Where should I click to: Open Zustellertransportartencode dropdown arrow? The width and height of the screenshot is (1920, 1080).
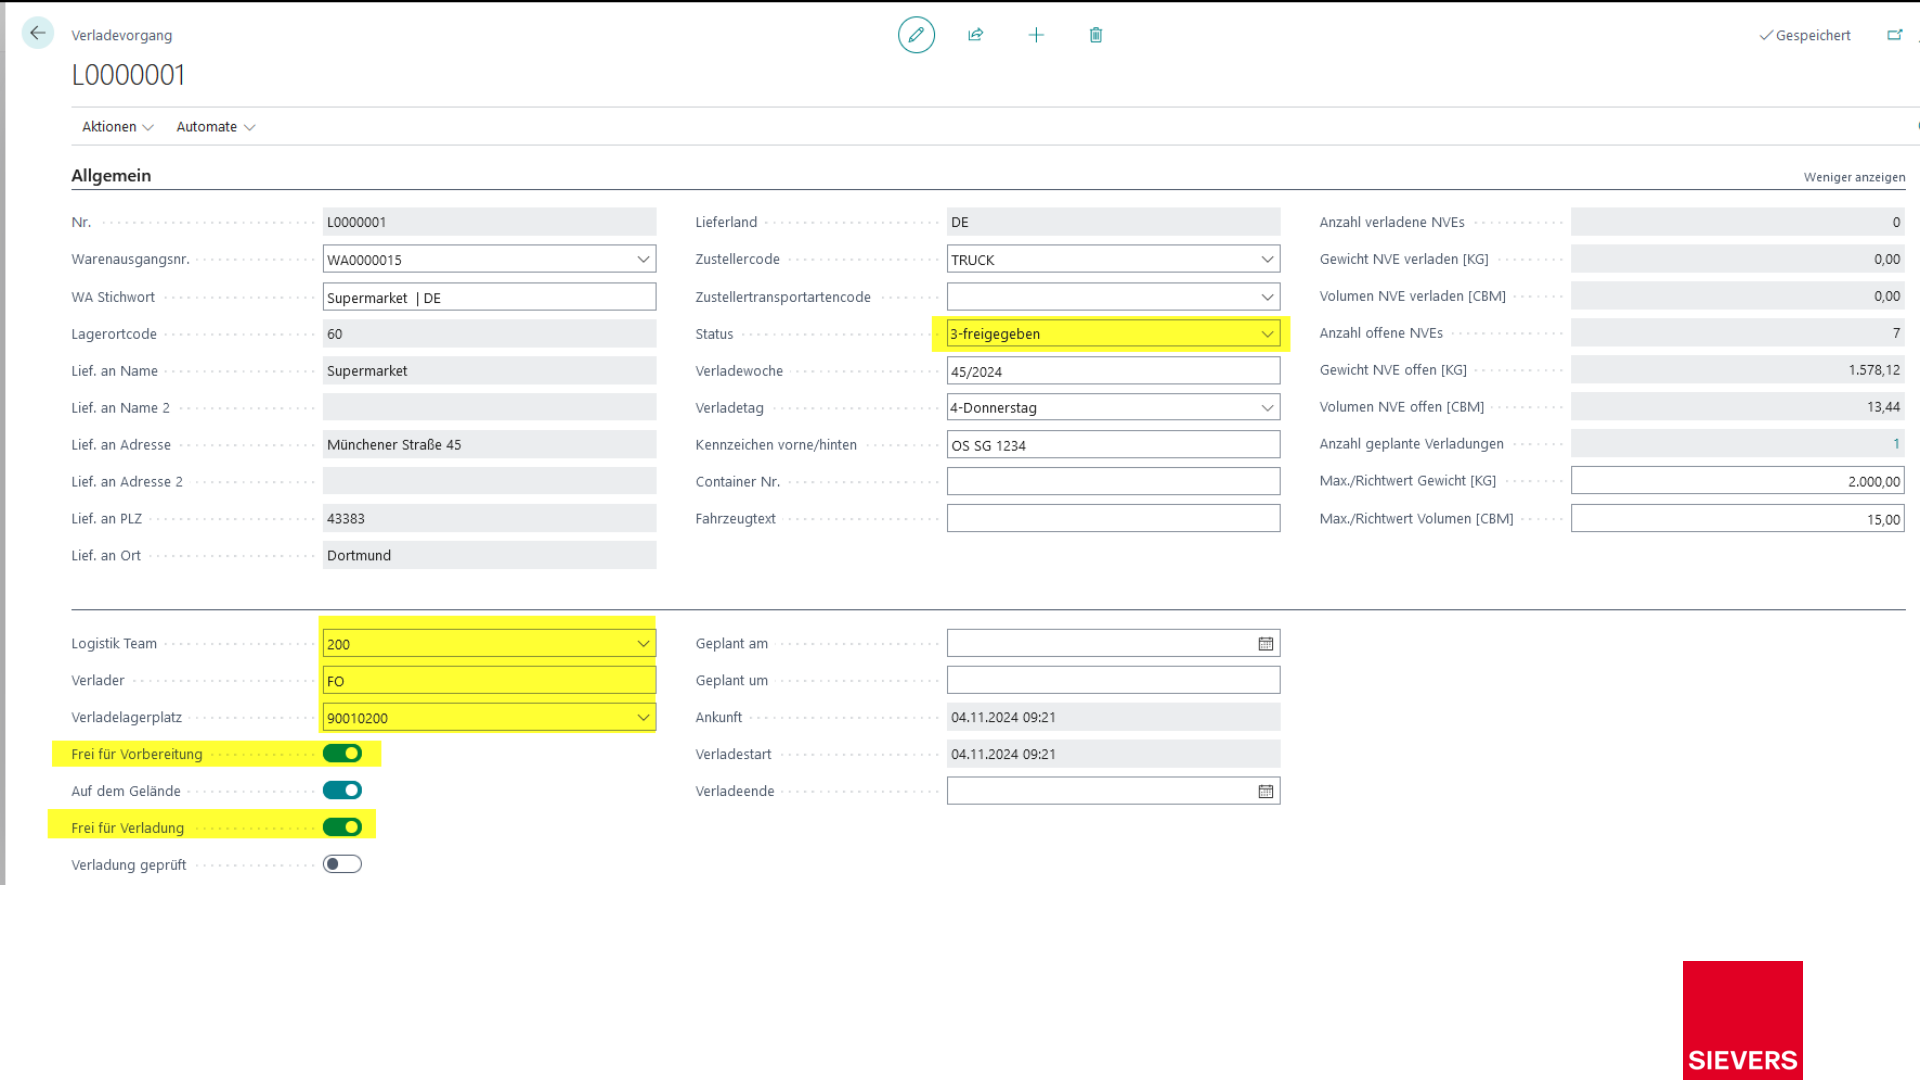click(1267, 297)
